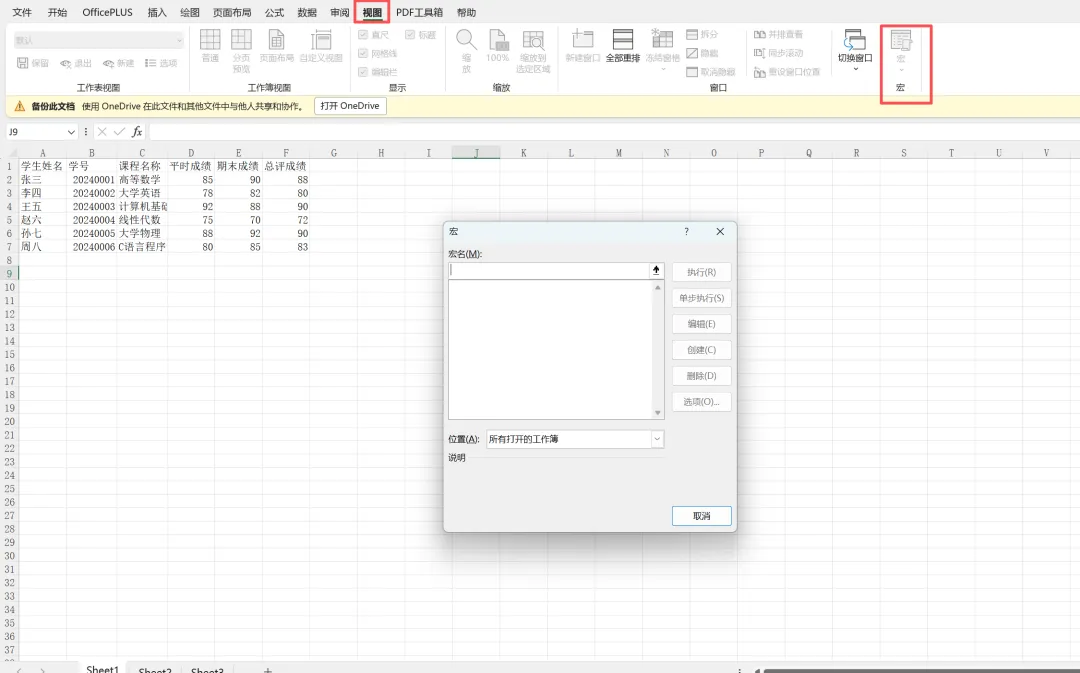
Task: Open the PDF工具箱 tab
Action: pyautogui.click(x=419, y=12)
